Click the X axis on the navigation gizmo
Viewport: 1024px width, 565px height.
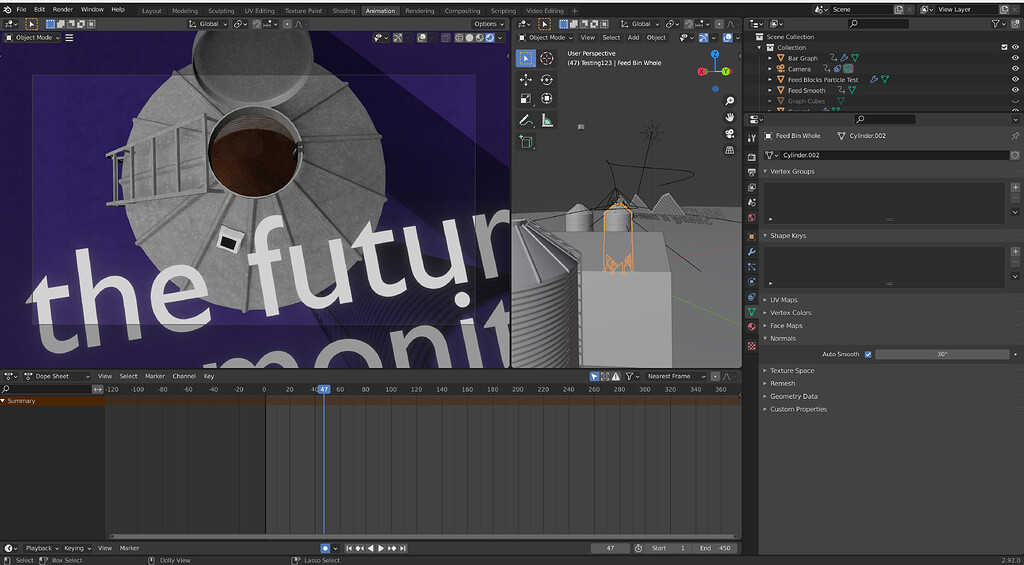702,72
